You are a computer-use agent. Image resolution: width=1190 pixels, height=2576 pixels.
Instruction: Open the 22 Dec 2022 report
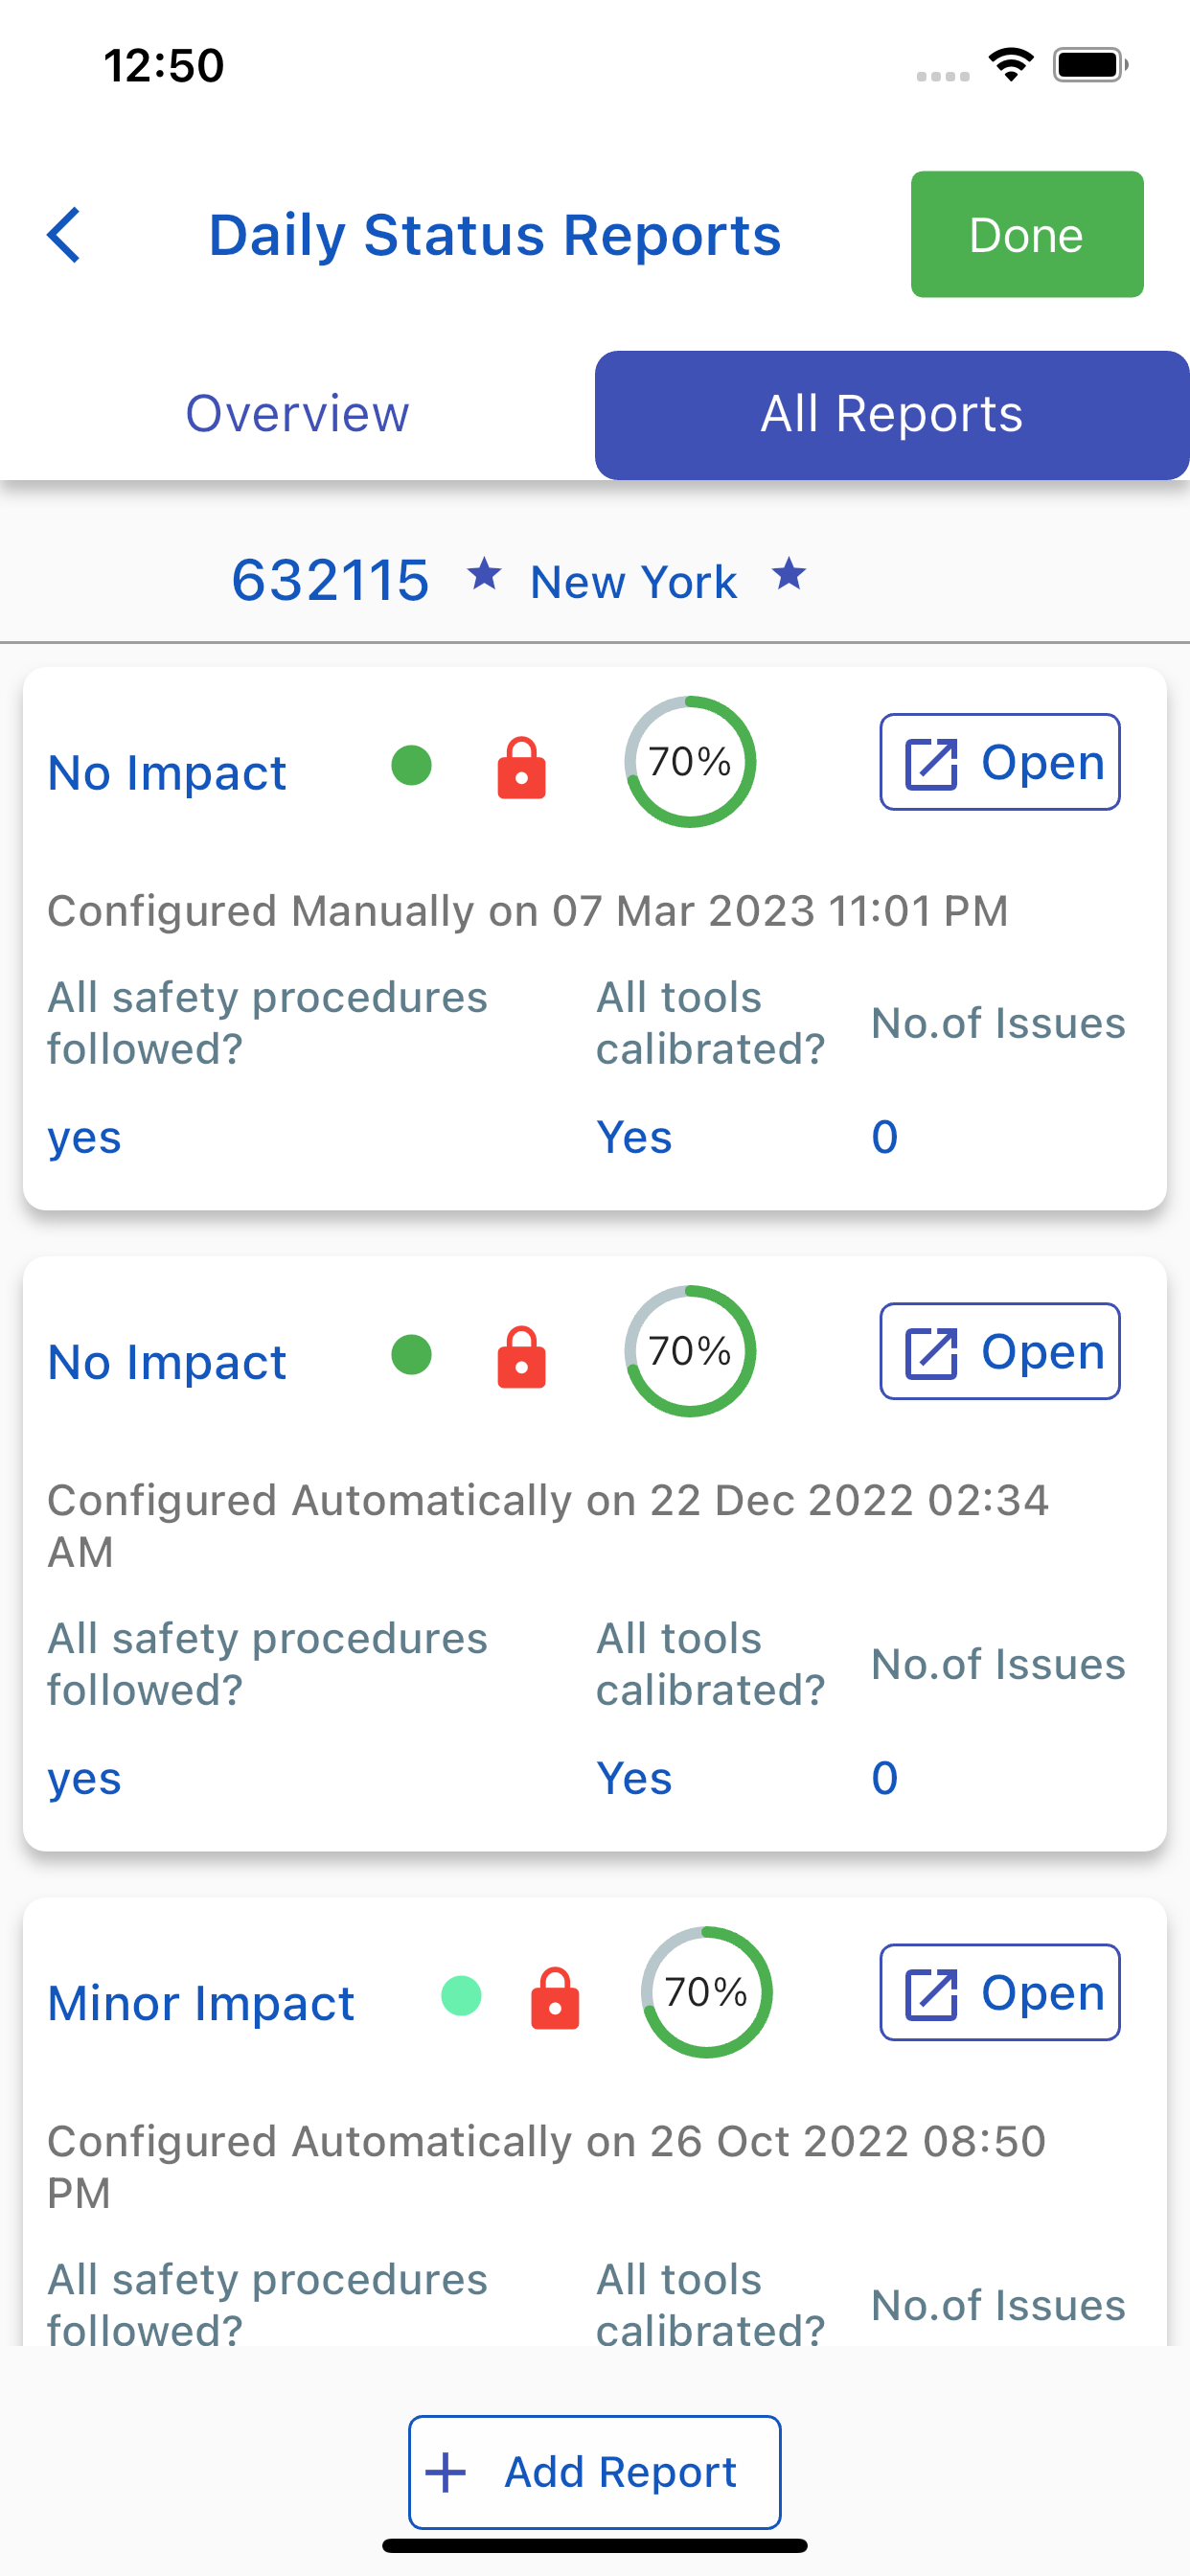coord(1000,1351)
